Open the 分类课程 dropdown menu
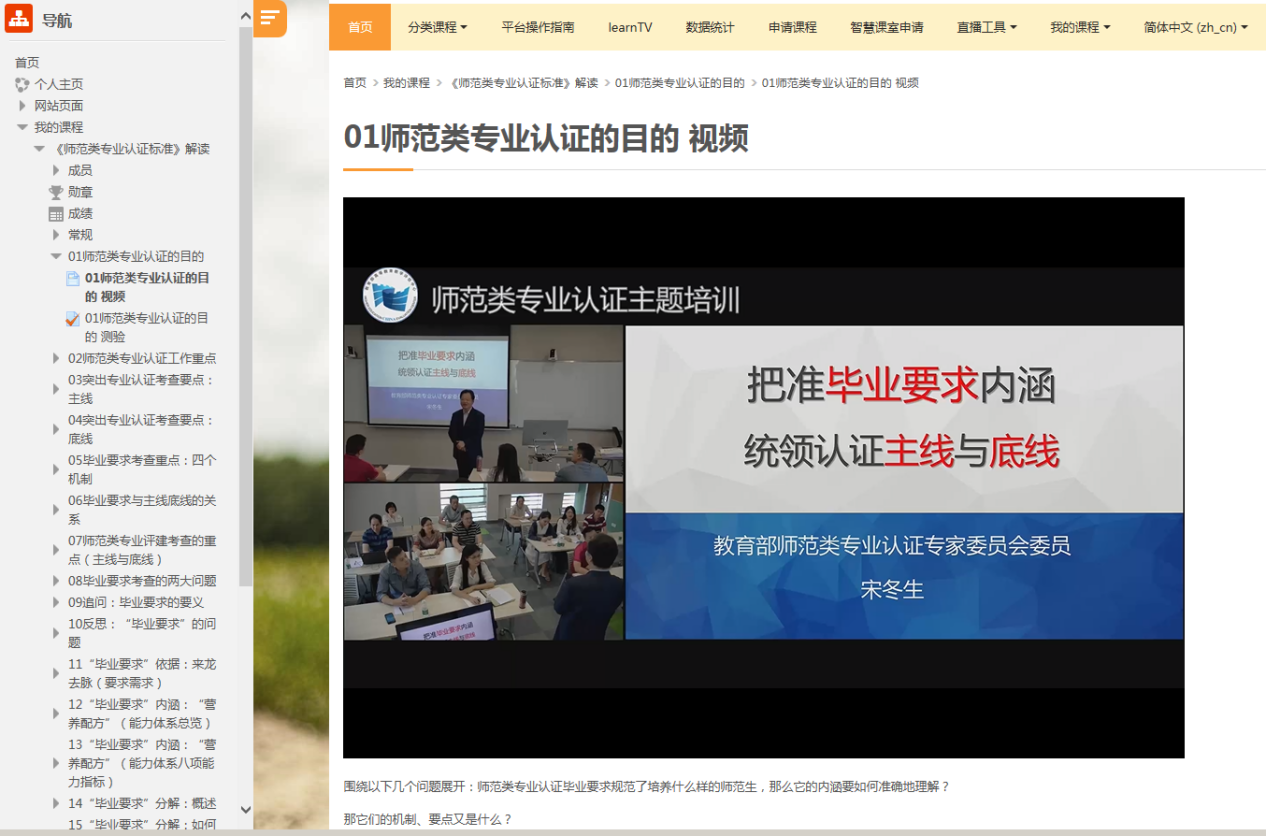The image size is (1266, 836). tap(437, 27)
